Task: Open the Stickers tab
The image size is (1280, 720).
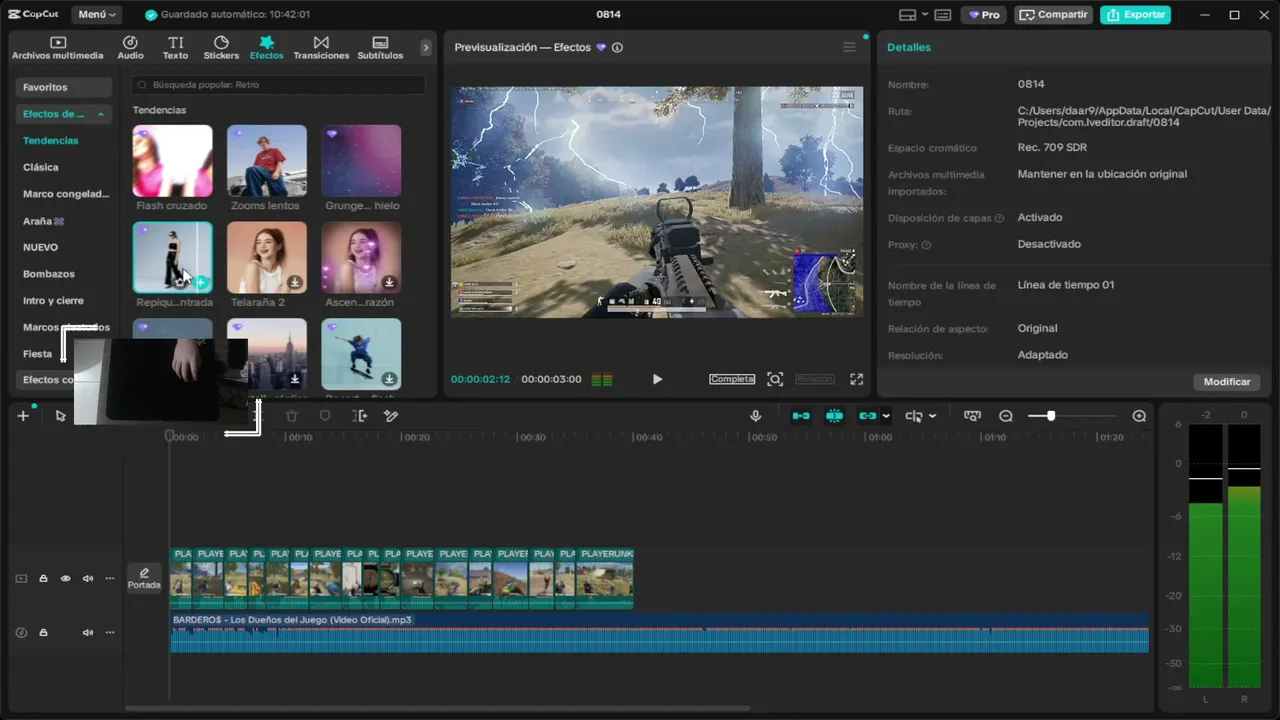Action: pos(221,48)
